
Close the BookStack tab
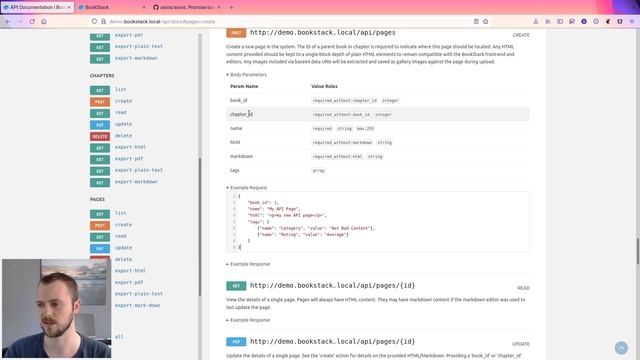point(144,7)
